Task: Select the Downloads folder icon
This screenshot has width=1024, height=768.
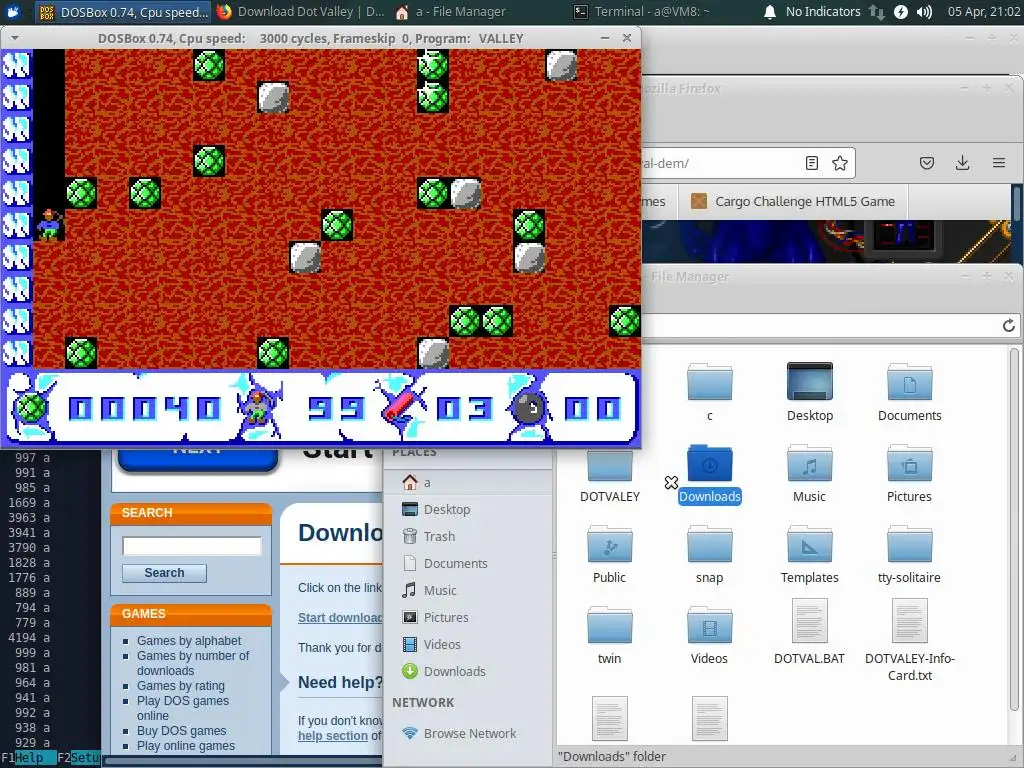Action: pos(709,464)
